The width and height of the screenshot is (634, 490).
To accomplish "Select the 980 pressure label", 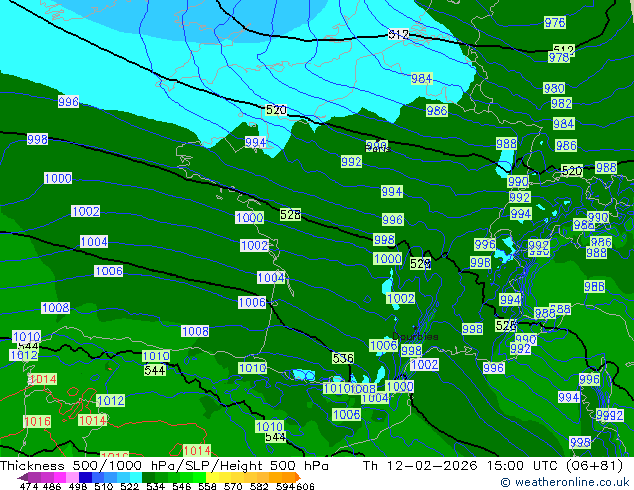I will coord(554,88).
